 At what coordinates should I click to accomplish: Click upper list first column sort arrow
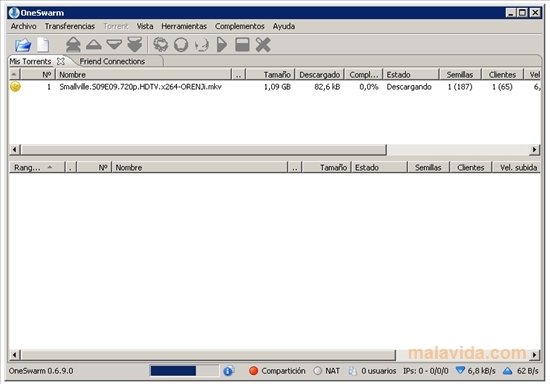14,74
